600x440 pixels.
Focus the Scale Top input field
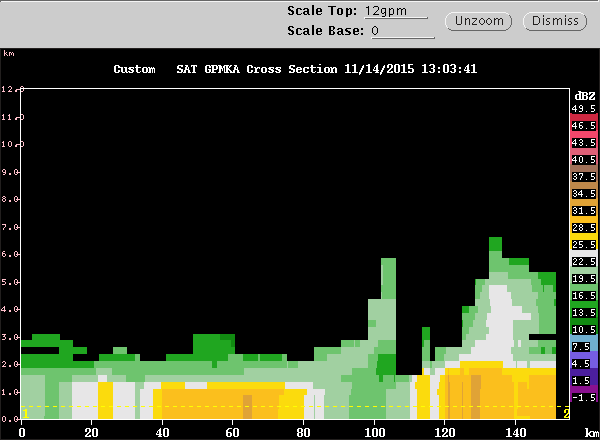395,11
